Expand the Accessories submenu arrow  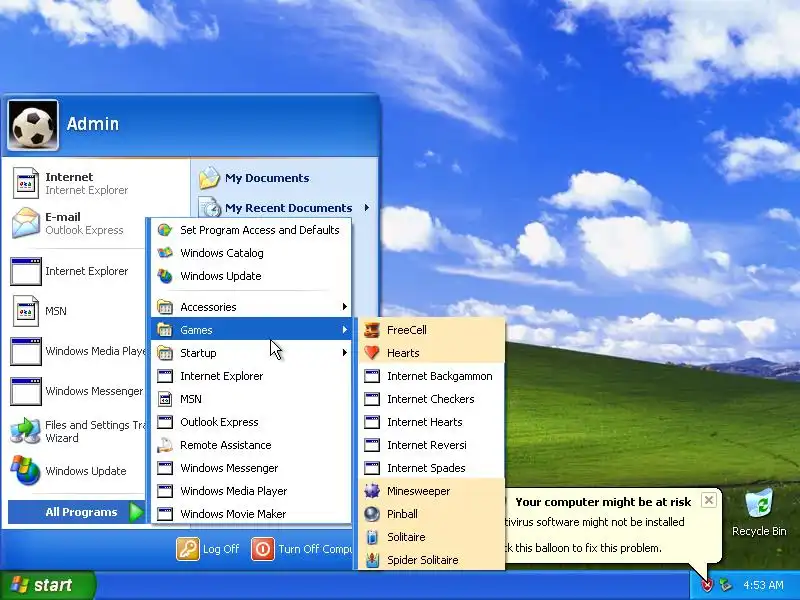(345, 307)
